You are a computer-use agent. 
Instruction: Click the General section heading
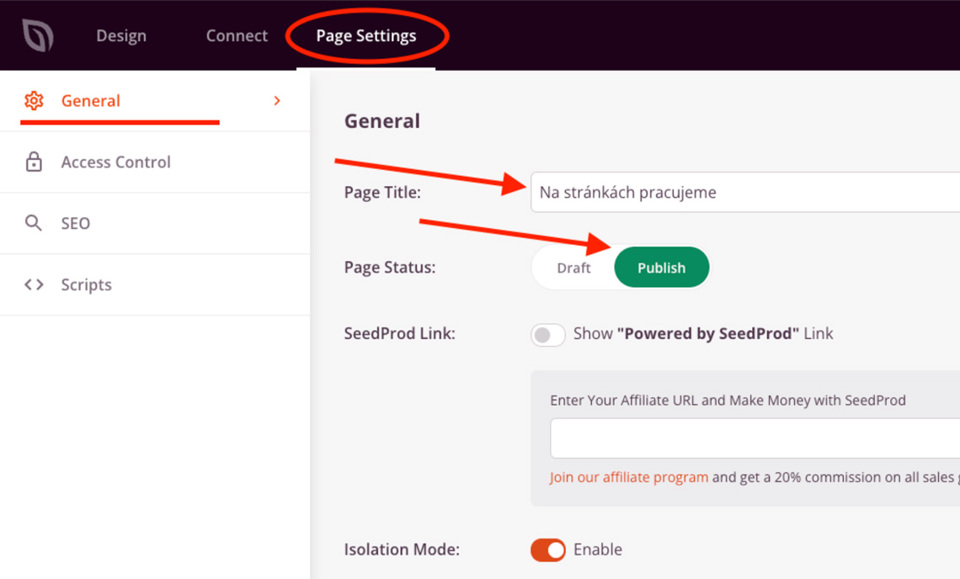(x=382, y=121)
